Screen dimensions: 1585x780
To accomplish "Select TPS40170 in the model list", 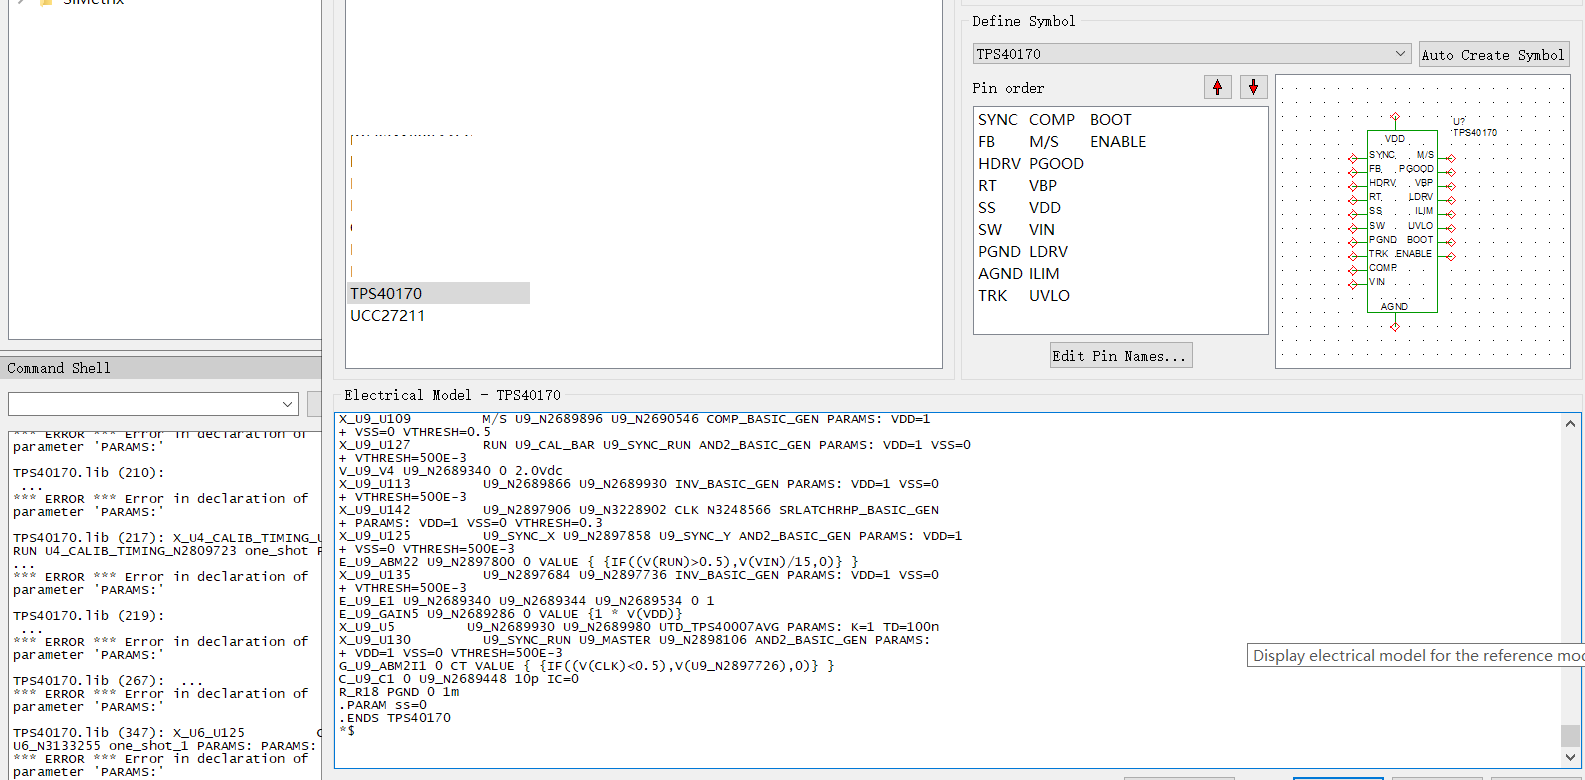I will pos(439,293).
